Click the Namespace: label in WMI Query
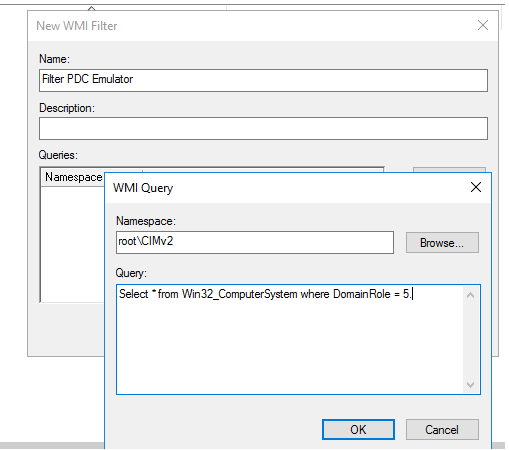Image resolution: width=509 pixels, height=450 pixels. tap(146, 221)
